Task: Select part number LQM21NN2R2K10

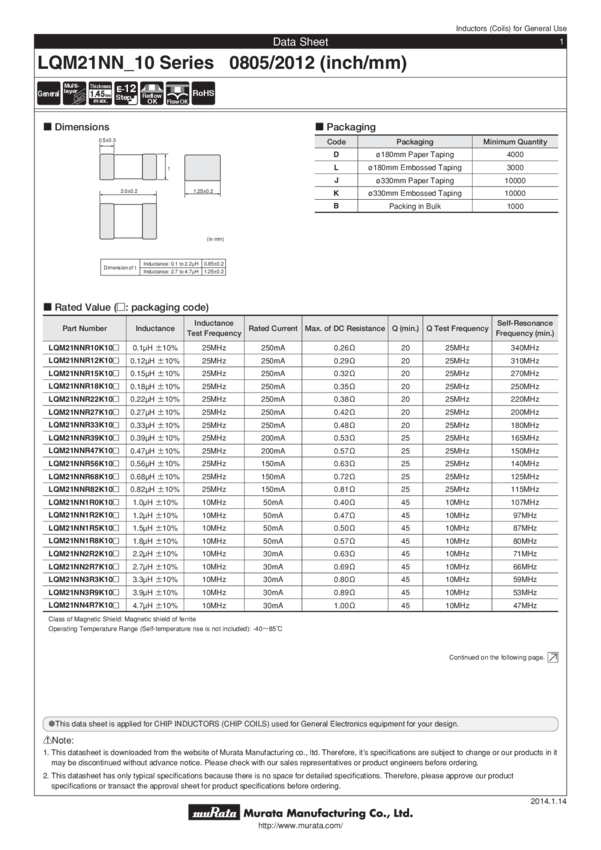Action: (83, 553)
